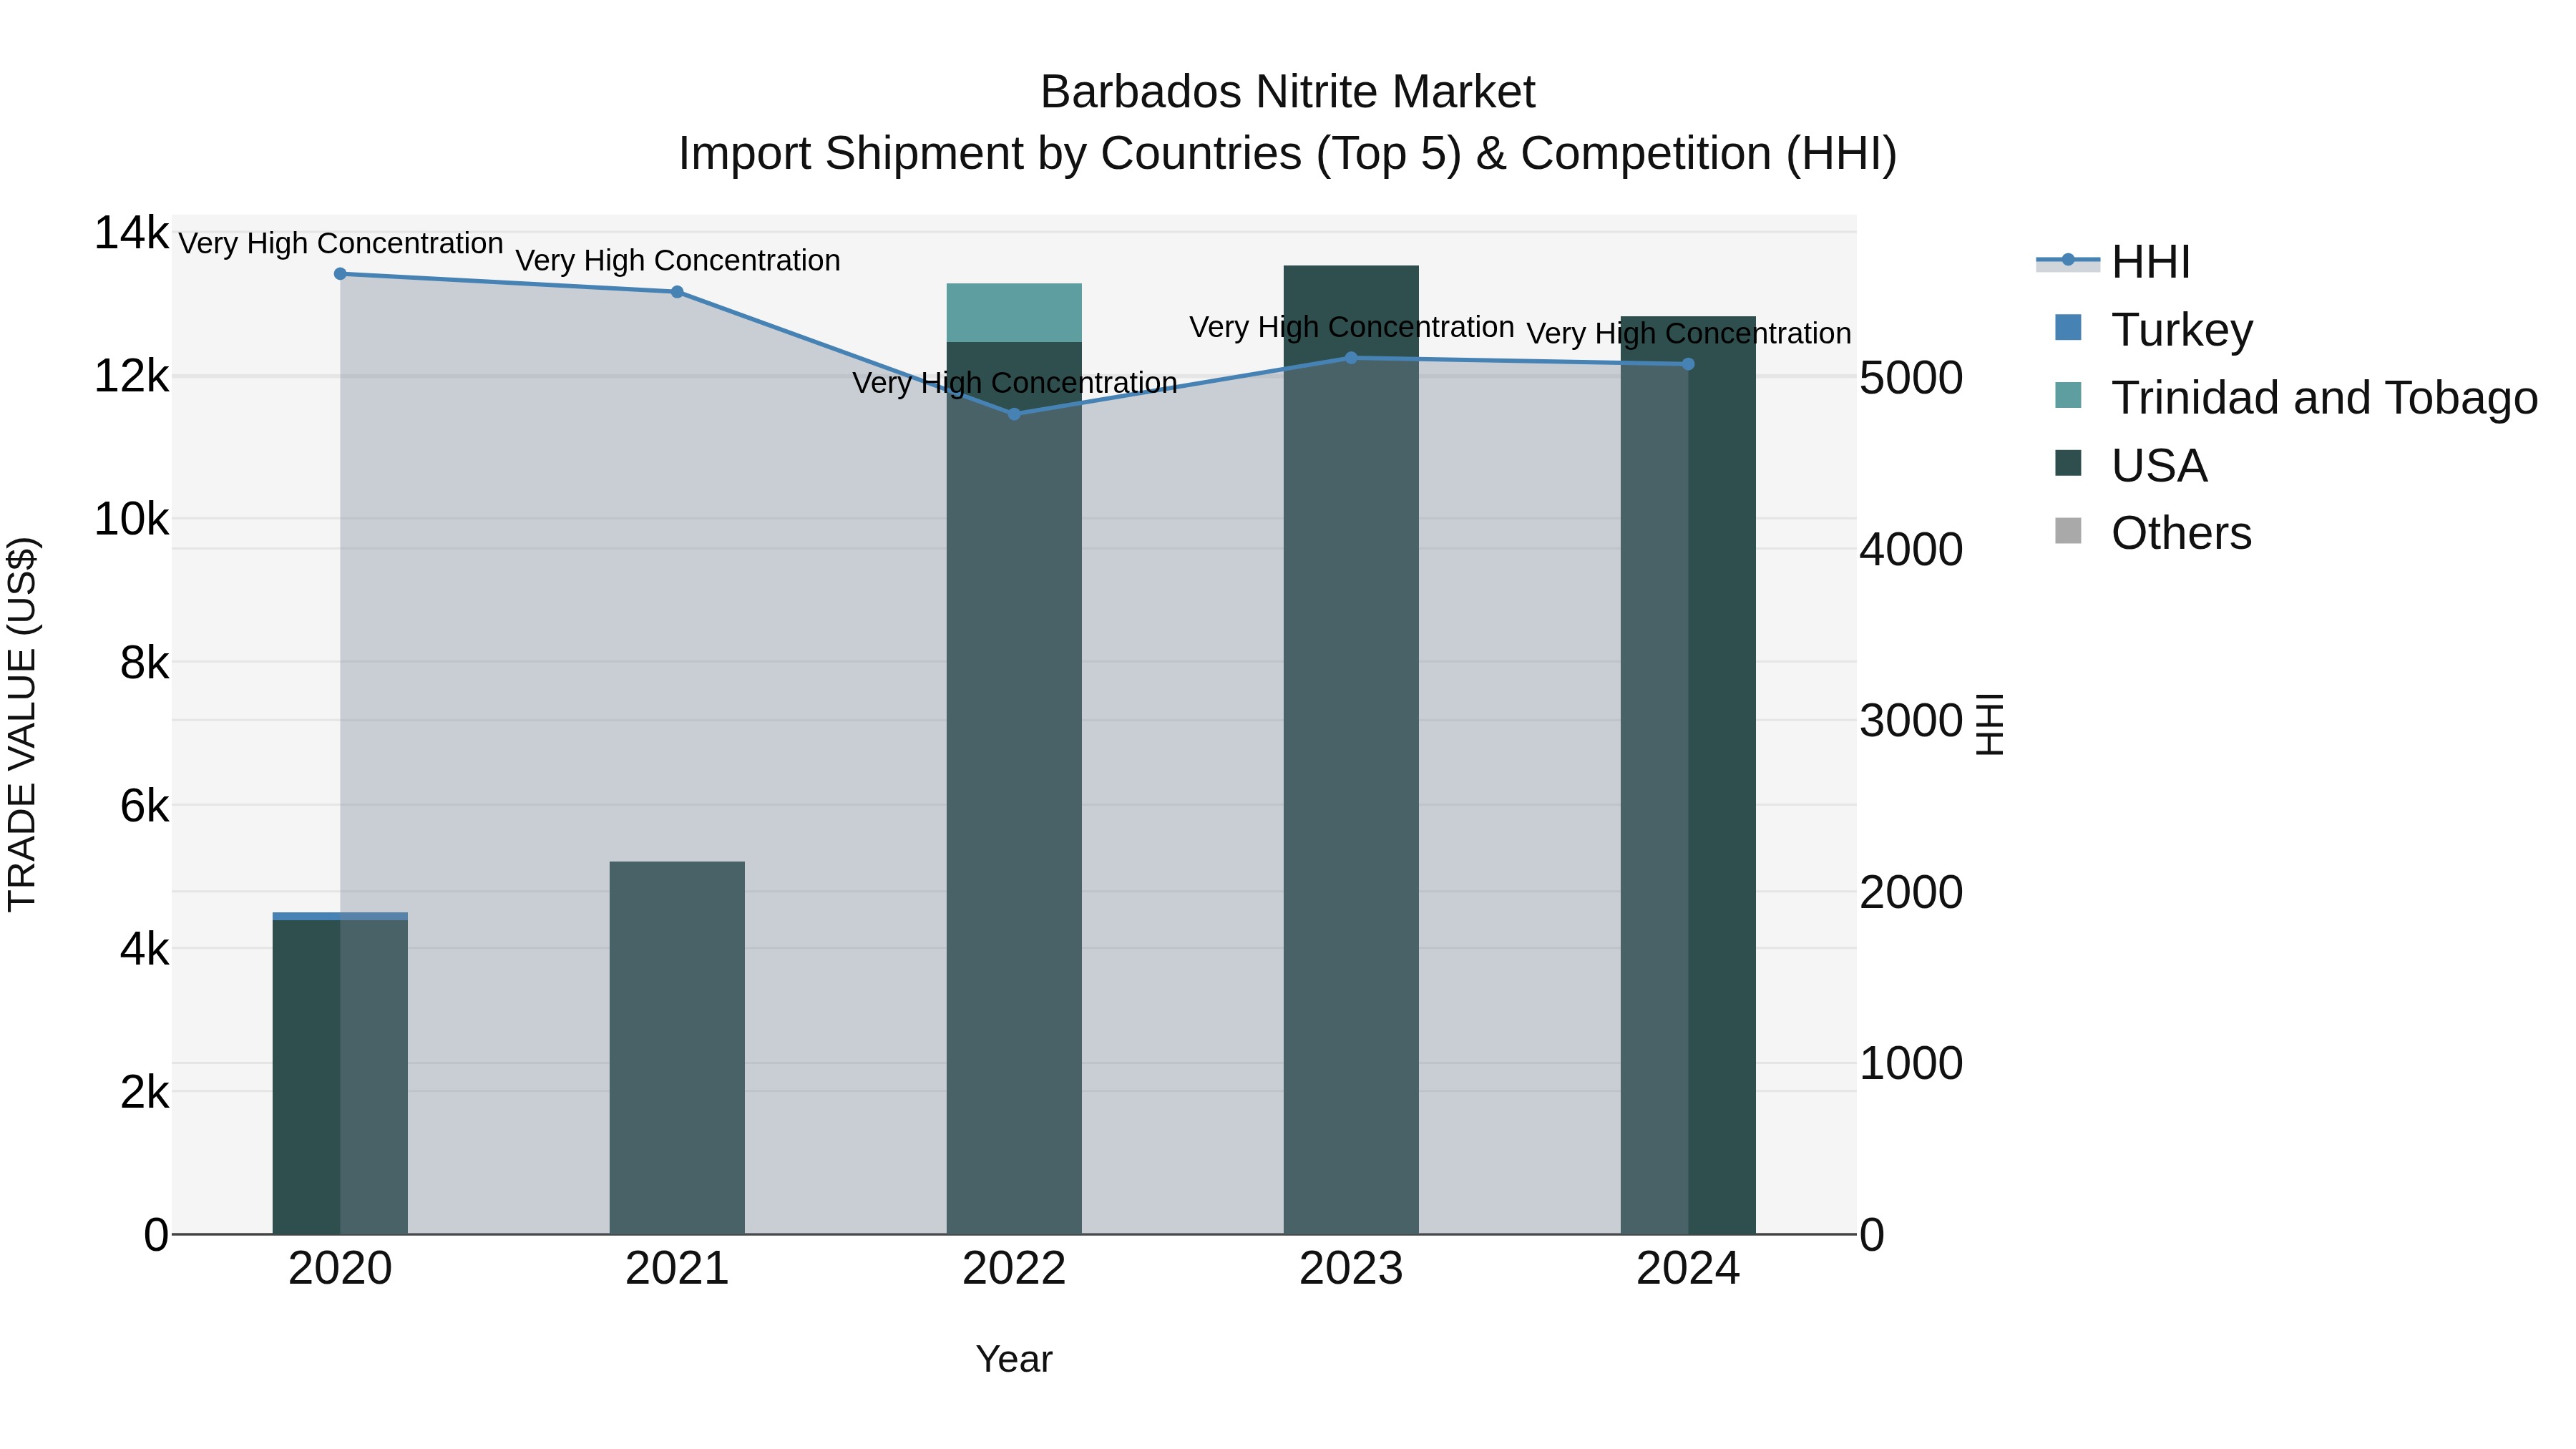This screenshot has width=2576, height=1449.
Task: Click the 2023 x-axis label
Action: point(1351,1269)
